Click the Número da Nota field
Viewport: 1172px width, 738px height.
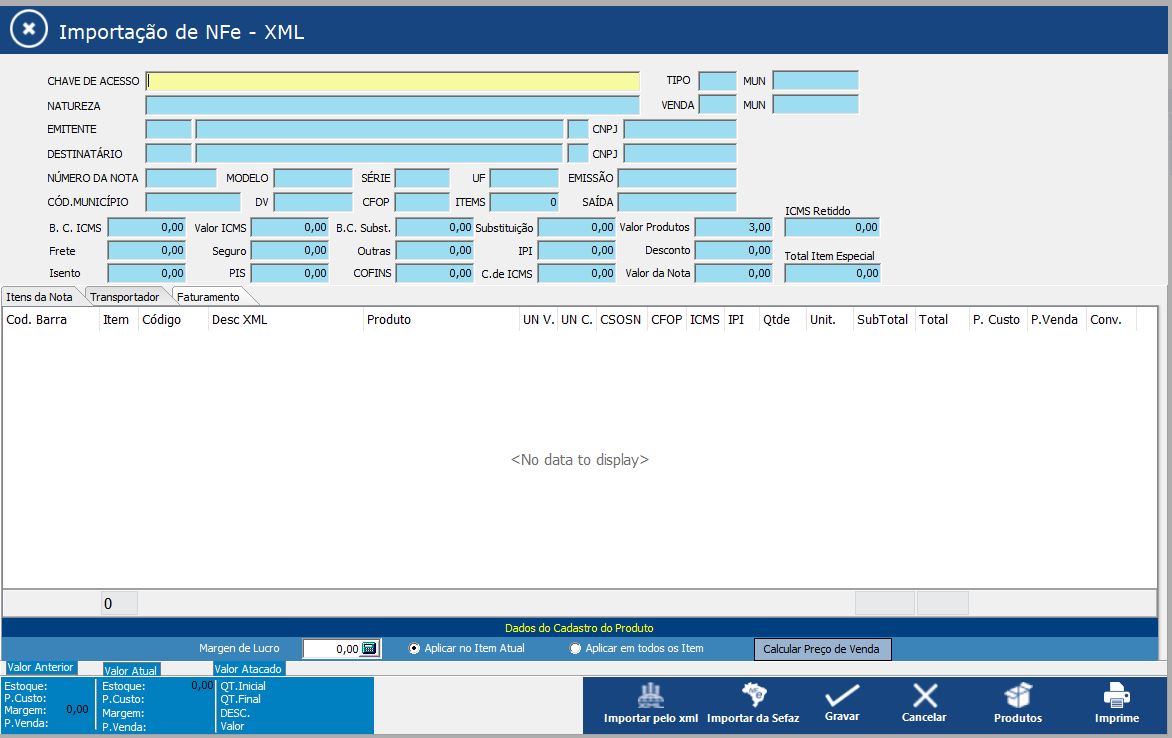click(181, 178)
